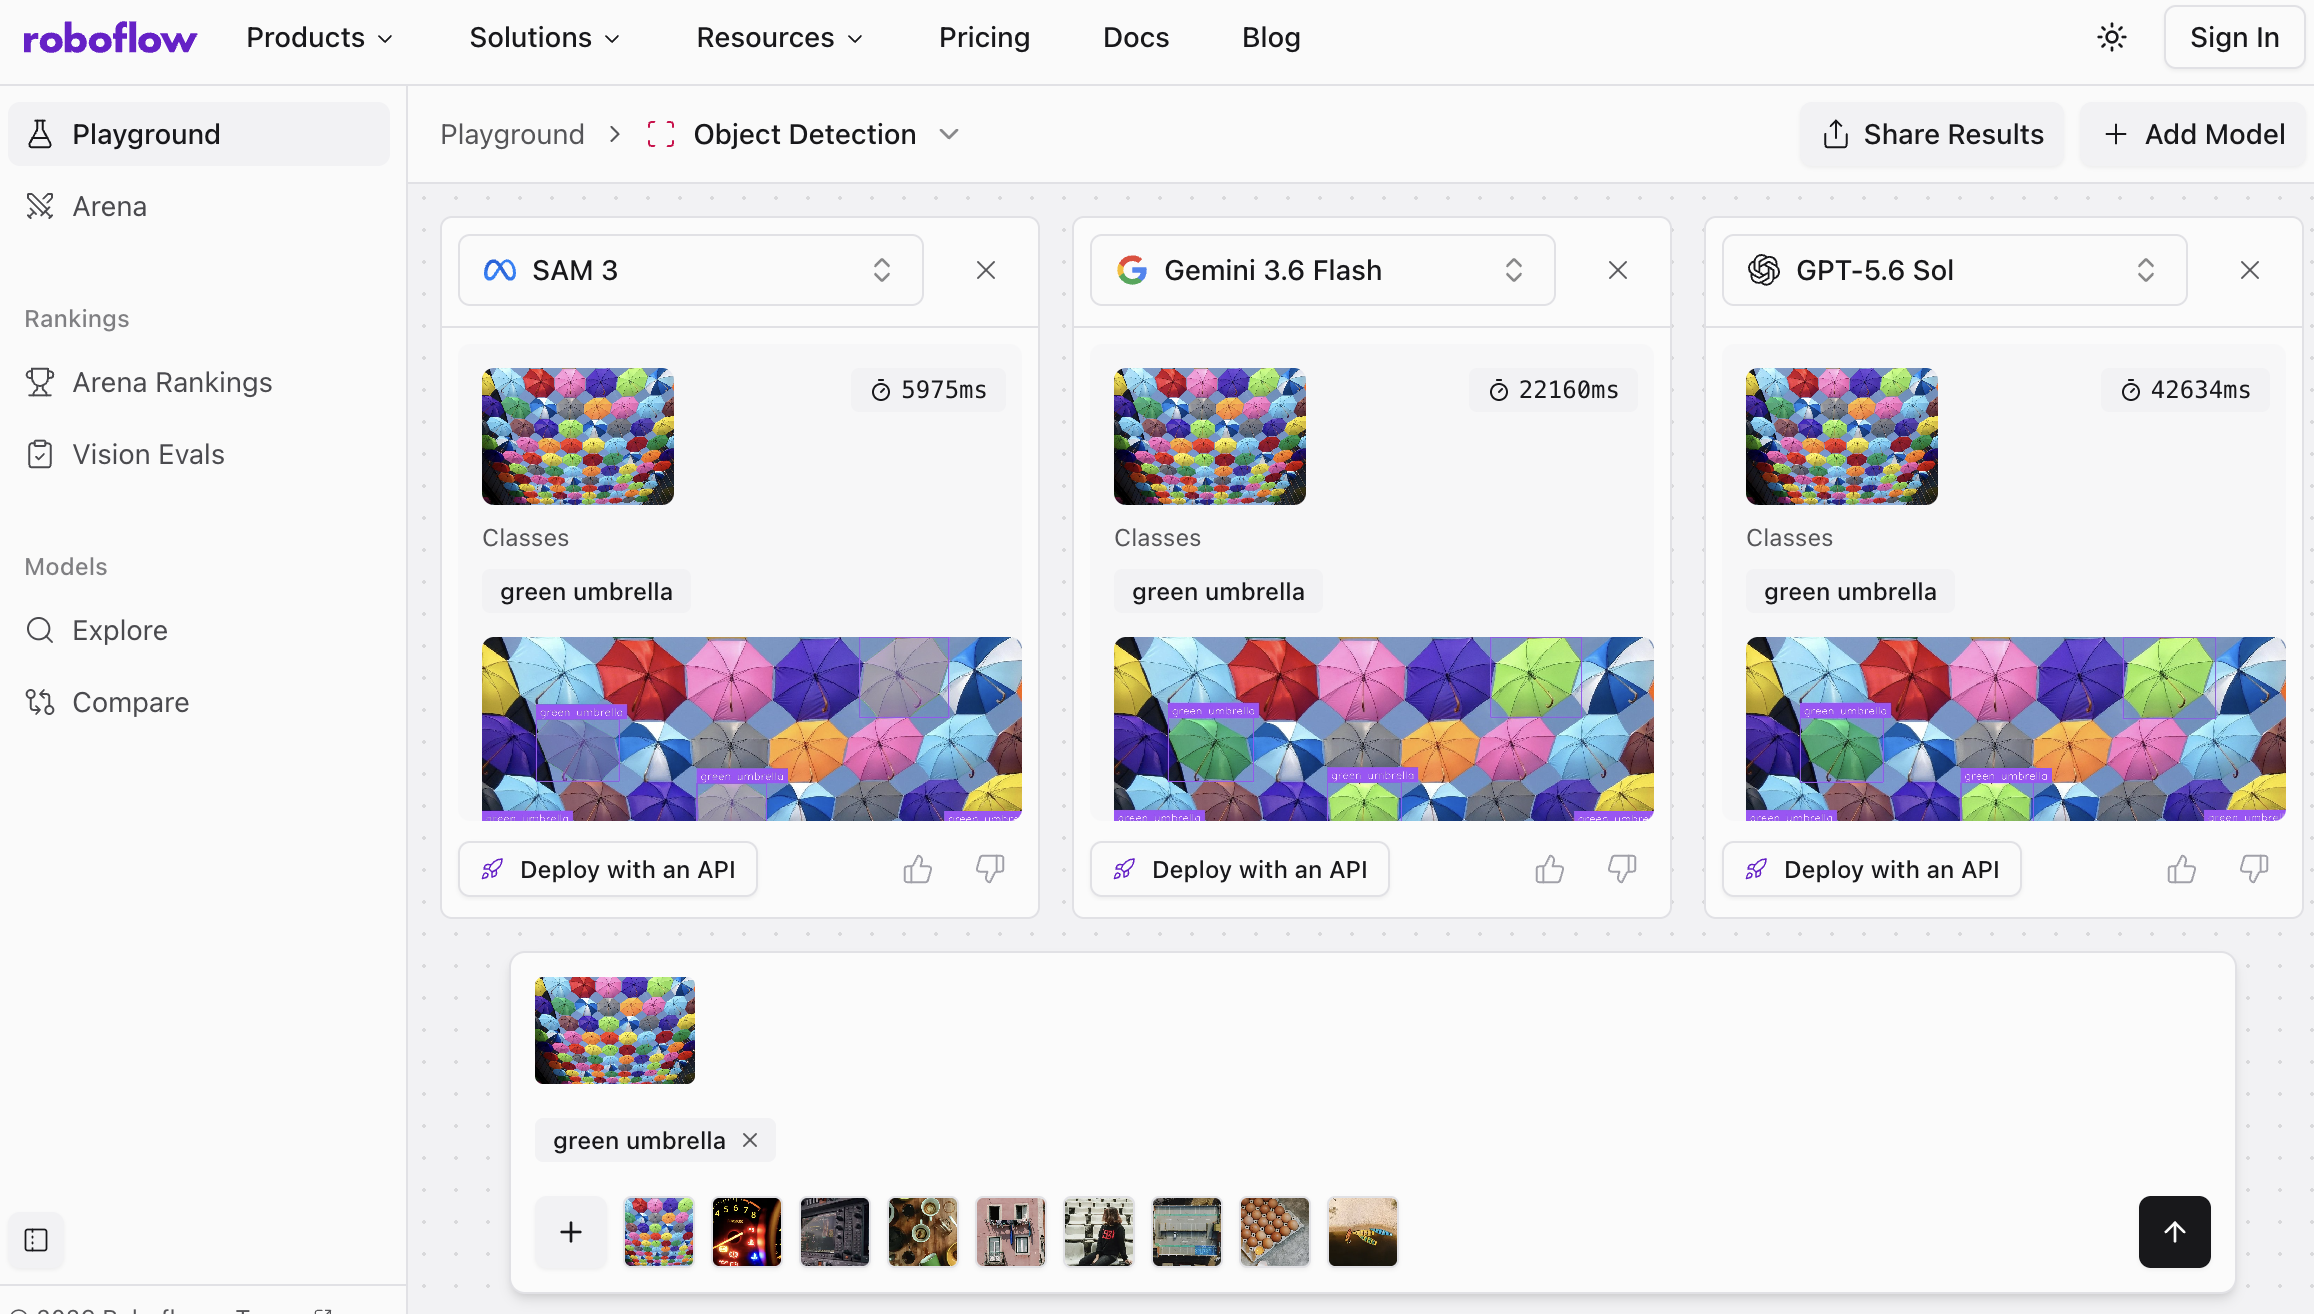Select the seated person sample image

[x=1099, y=1232]
